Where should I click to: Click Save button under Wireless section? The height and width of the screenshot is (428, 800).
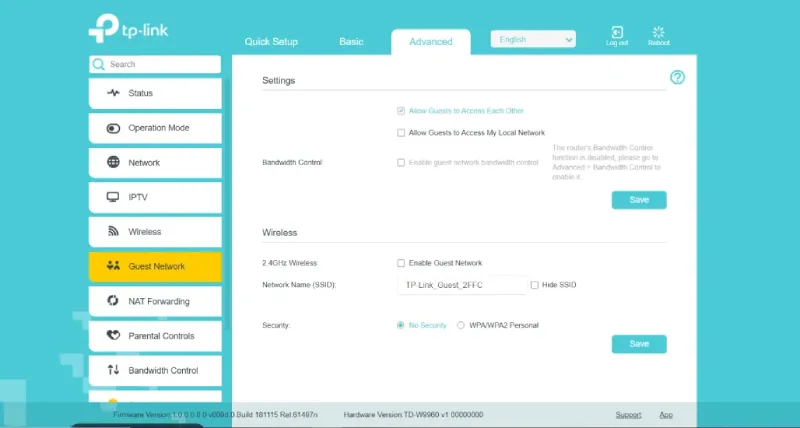[x=638, y=344]
